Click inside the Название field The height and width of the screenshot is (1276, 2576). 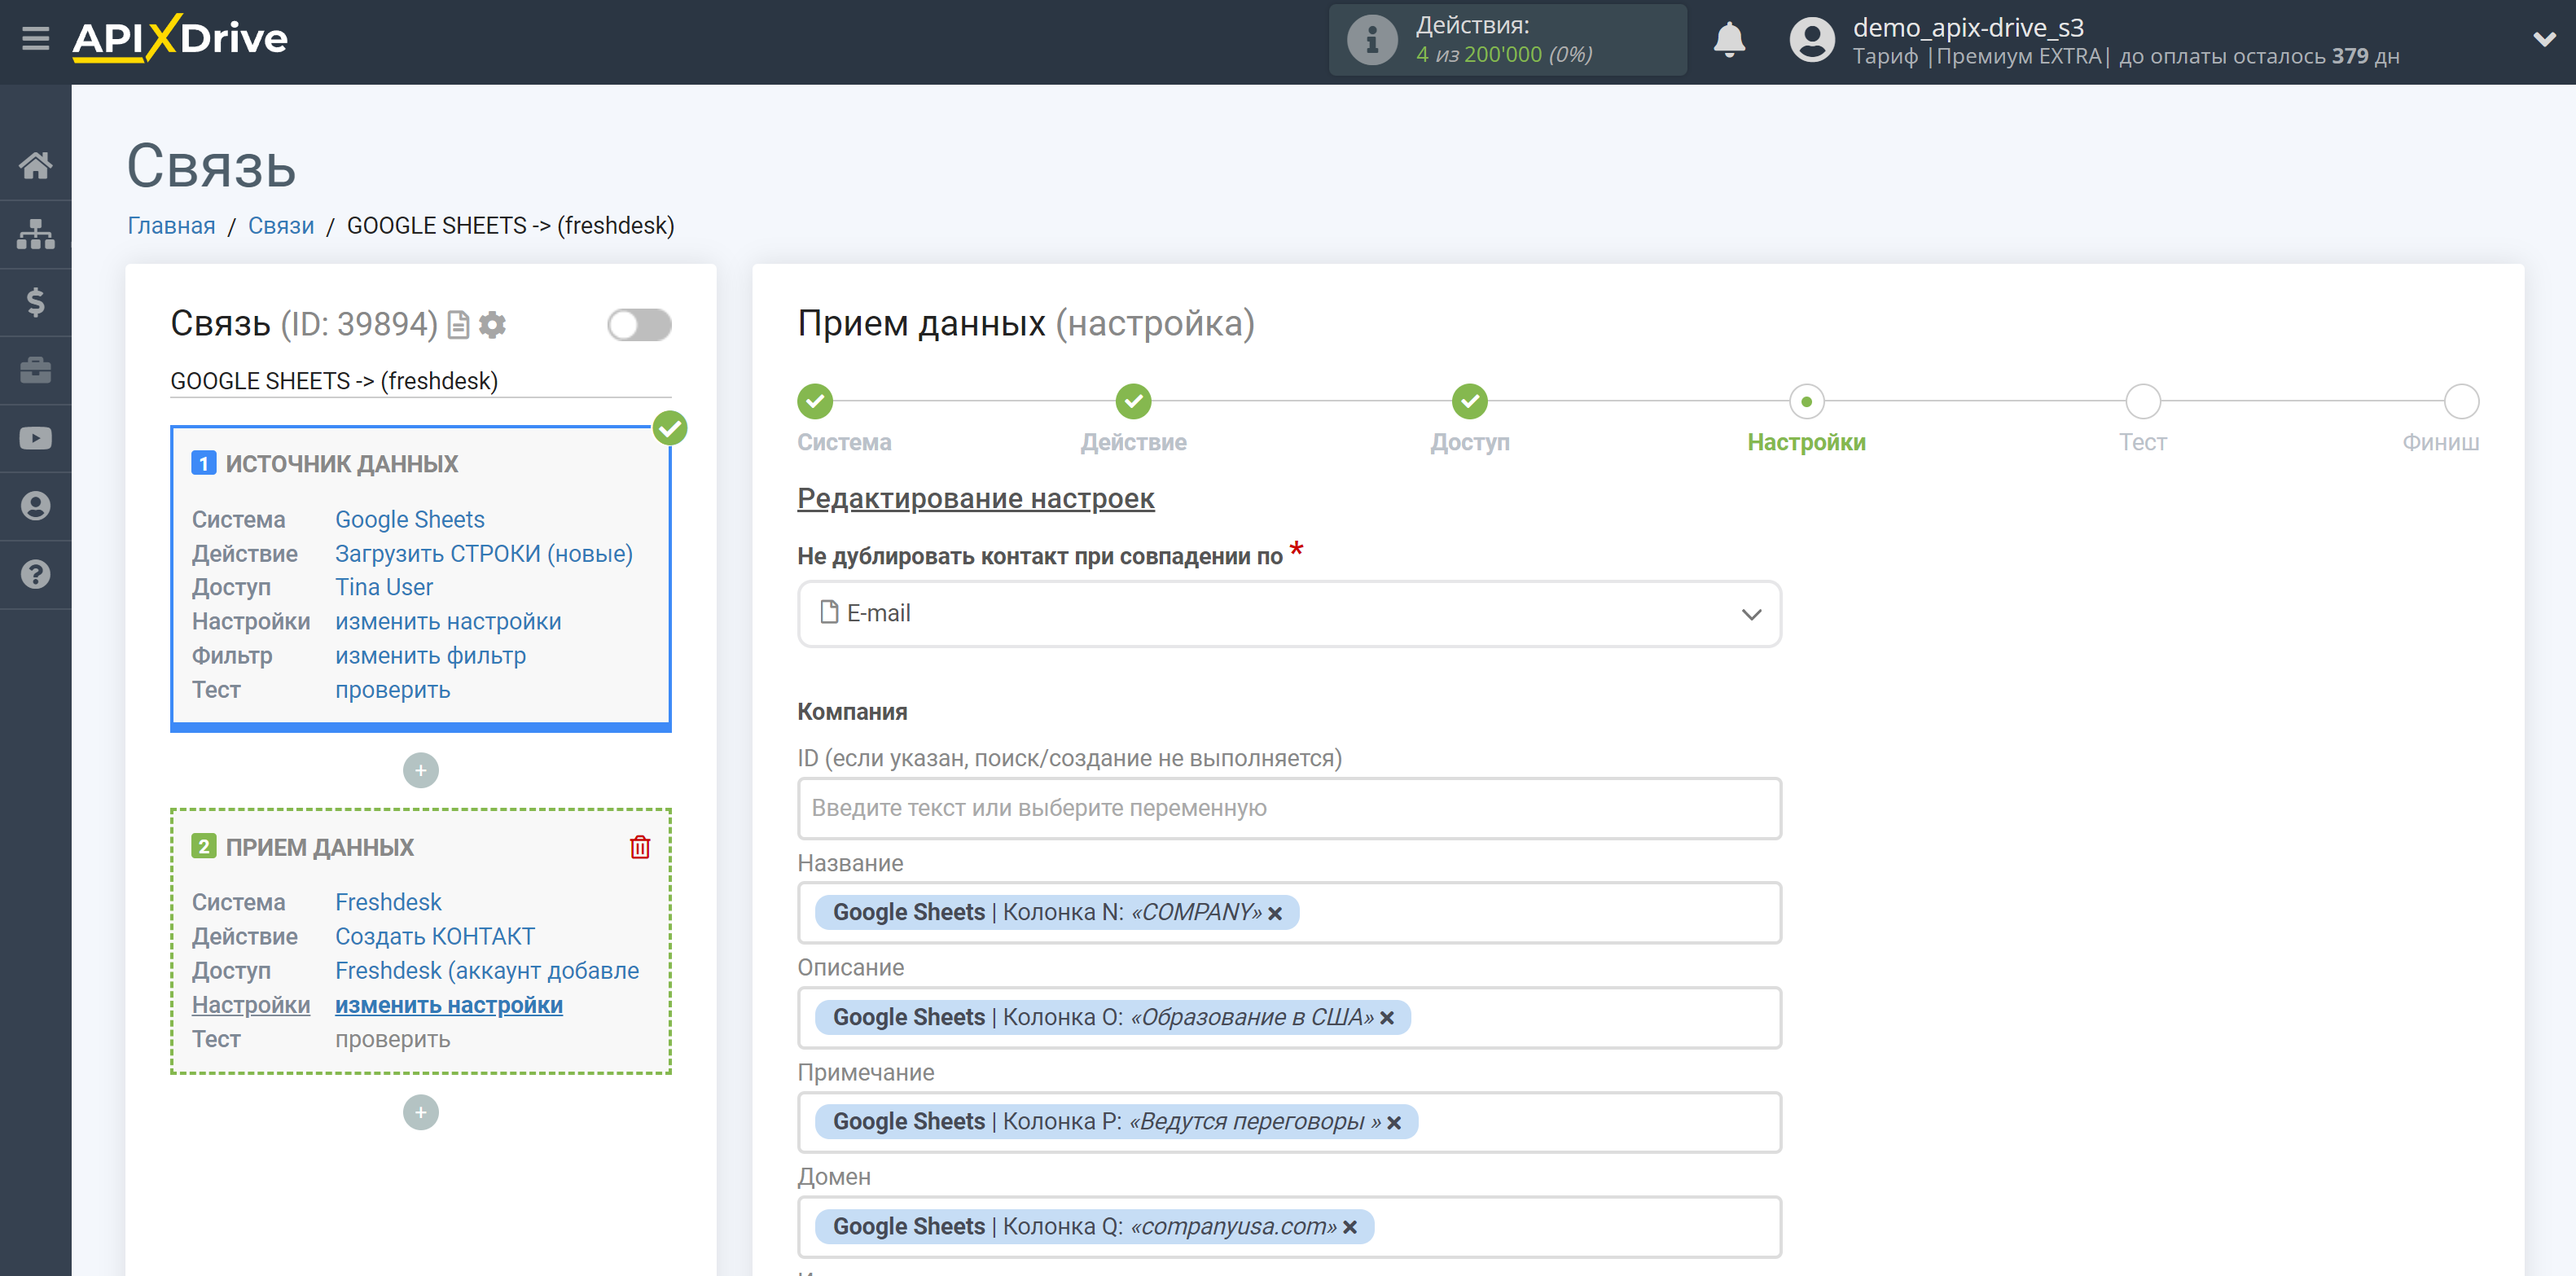pyautogui.click(x=1289, y=913)
